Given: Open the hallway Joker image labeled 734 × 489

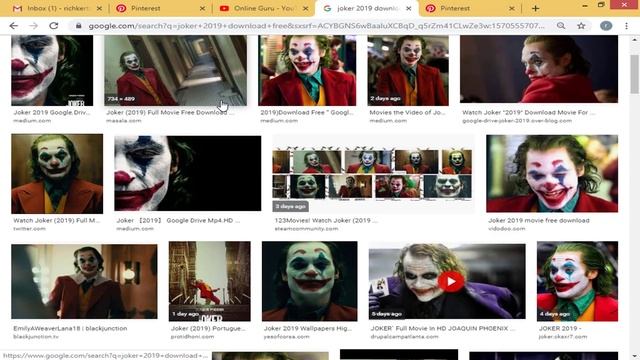Looking at the screenshot, I should click(x=176, y=70).
